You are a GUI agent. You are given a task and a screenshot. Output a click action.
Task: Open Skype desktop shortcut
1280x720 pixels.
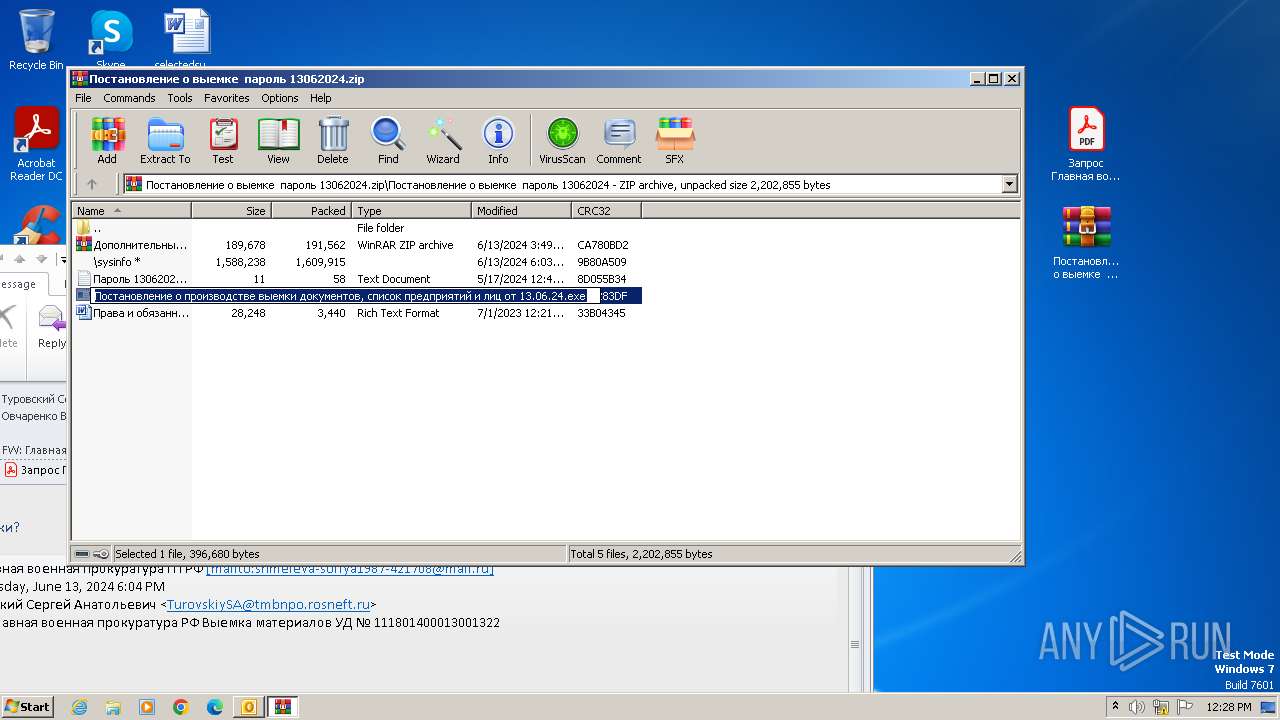pos(111,38)
